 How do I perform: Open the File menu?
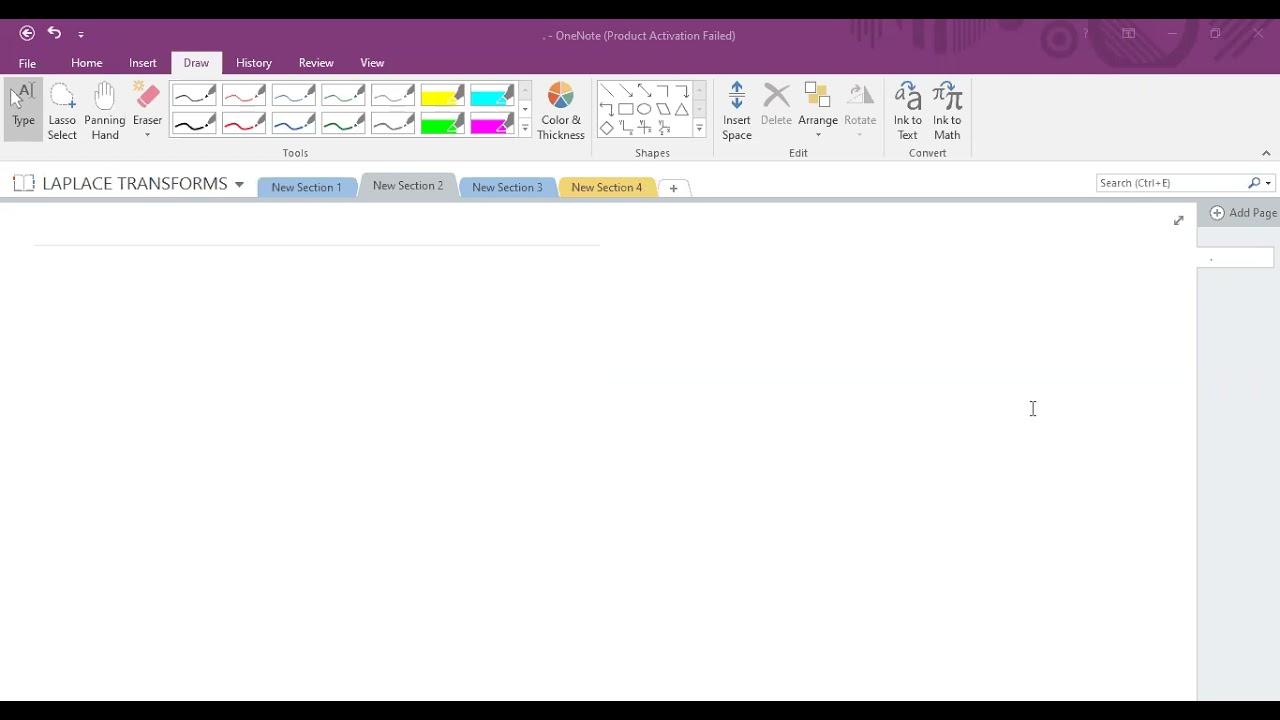[x=27, y=63]
